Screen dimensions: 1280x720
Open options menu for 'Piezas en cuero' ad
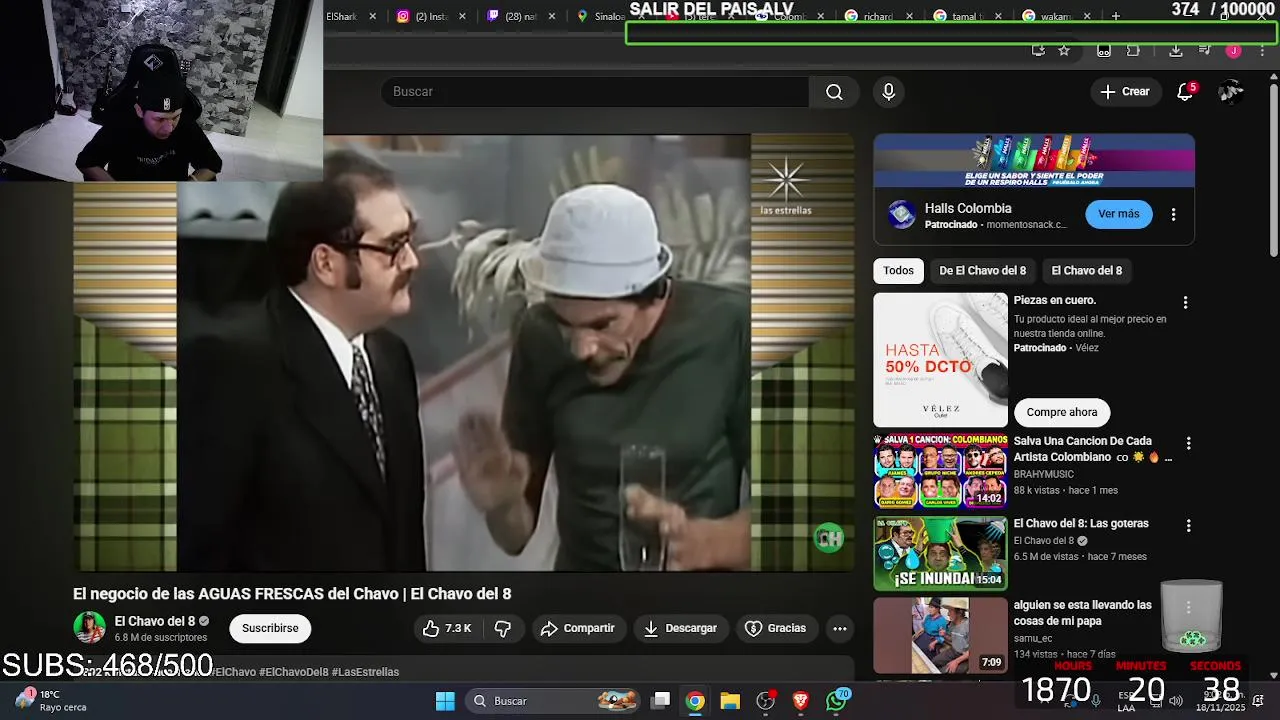coord(1185,302)
